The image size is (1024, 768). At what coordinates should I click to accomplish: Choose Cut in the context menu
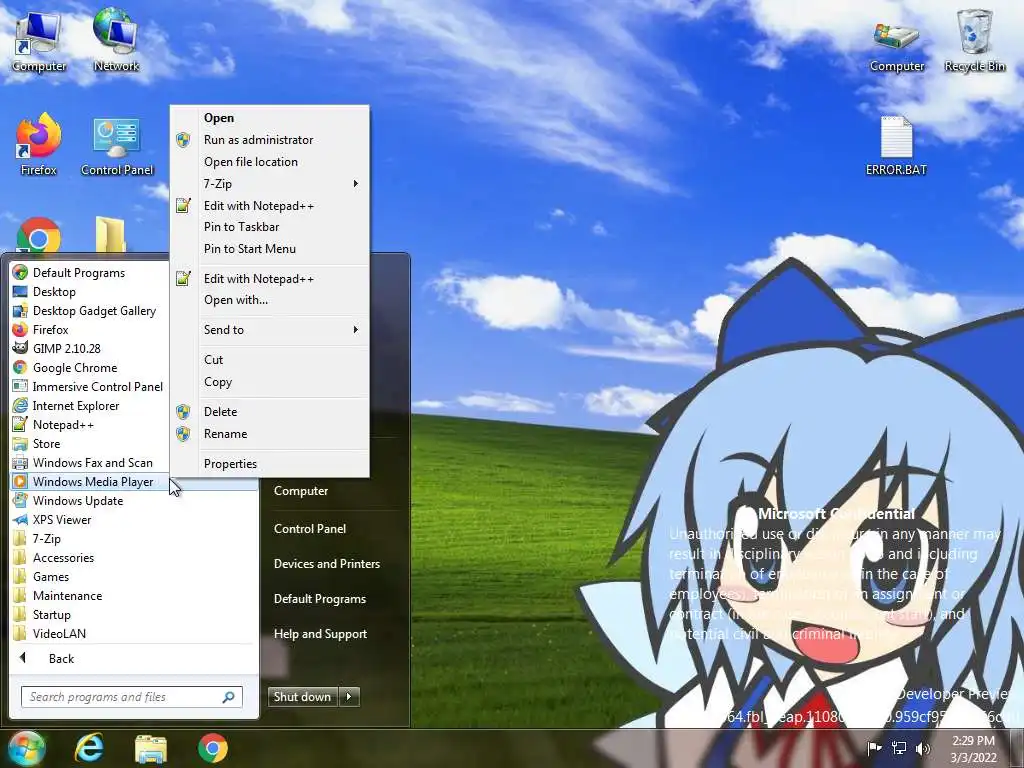[x=270, y=359]
